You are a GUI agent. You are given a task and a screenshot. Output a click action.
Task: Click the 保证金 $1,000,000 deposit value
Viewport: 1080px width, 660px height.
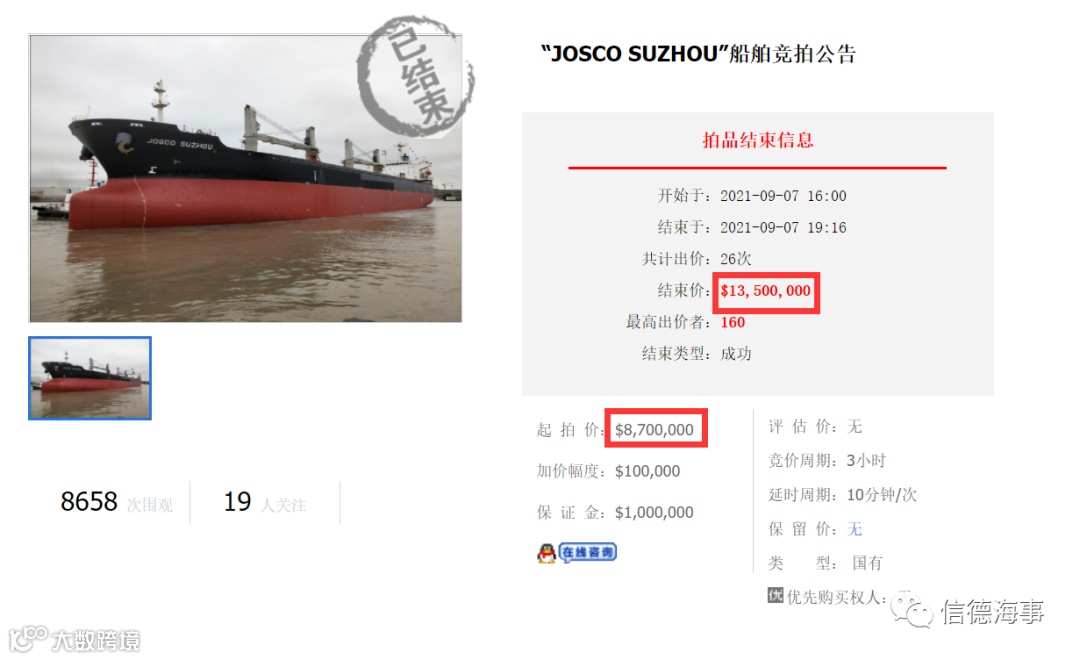pos(654,513)
